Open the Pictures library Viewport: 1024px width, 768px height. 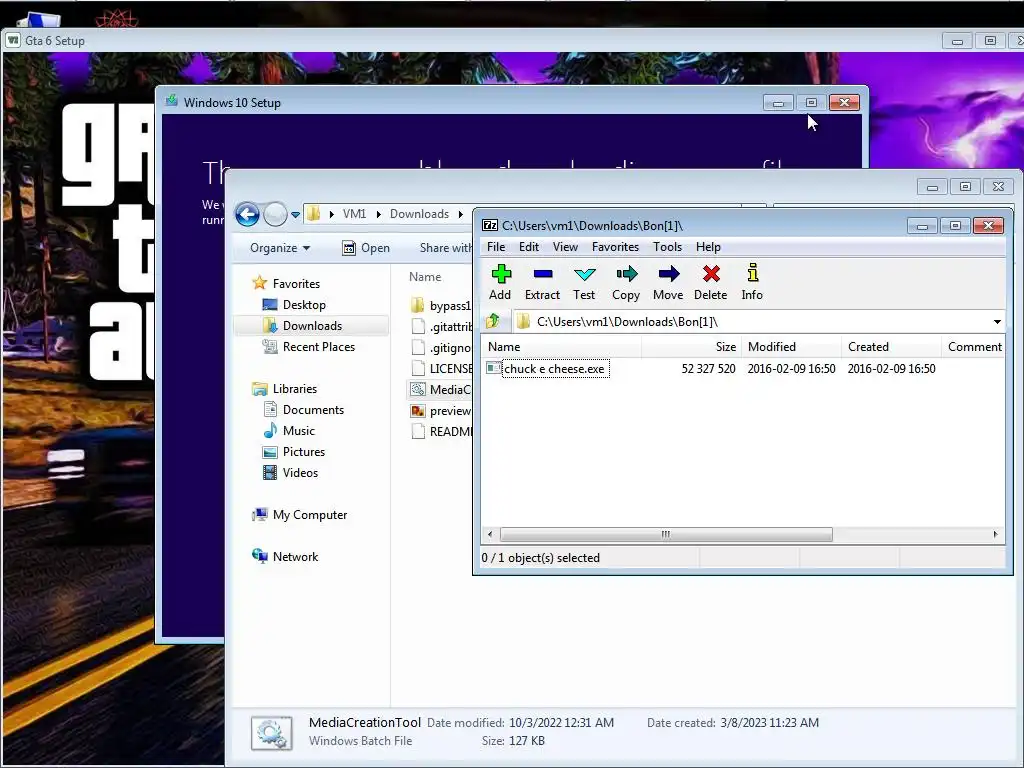pos(294,451)
